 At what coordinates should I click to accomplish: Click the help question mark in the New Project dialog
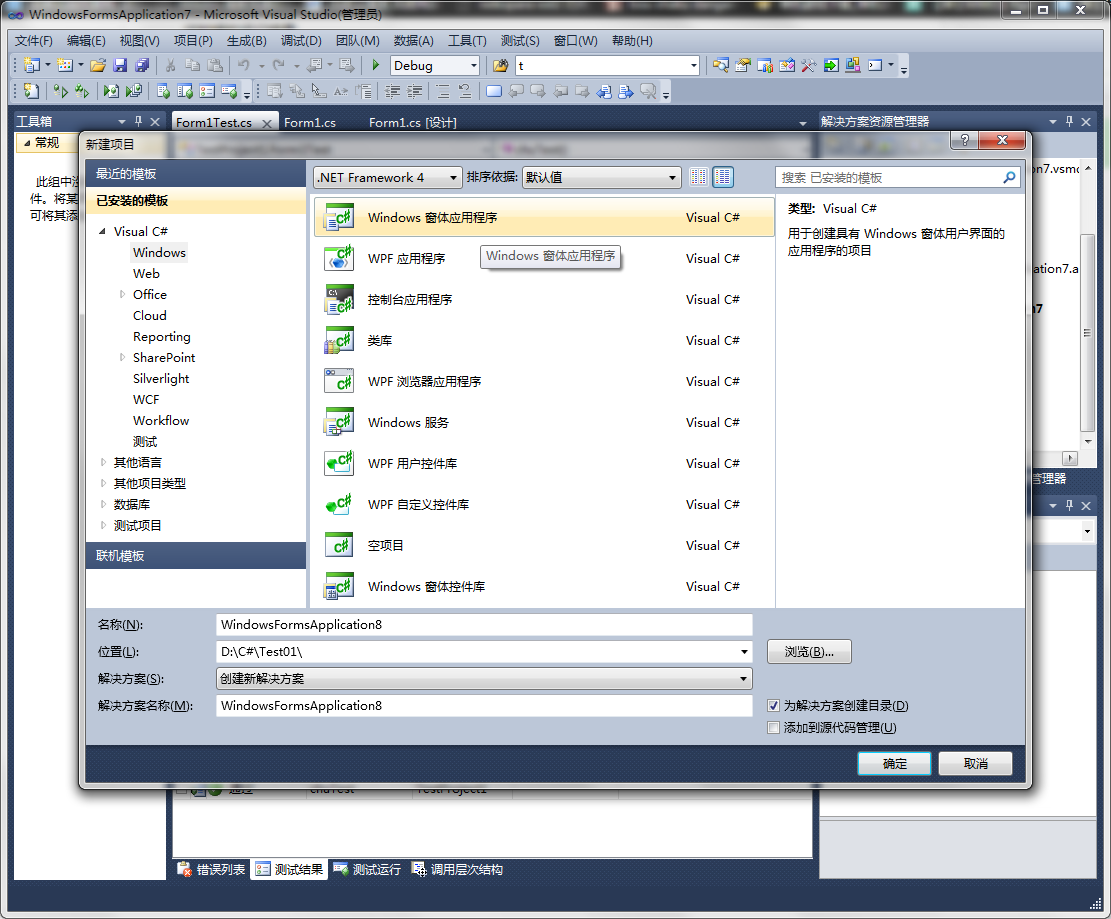(964, 140)
